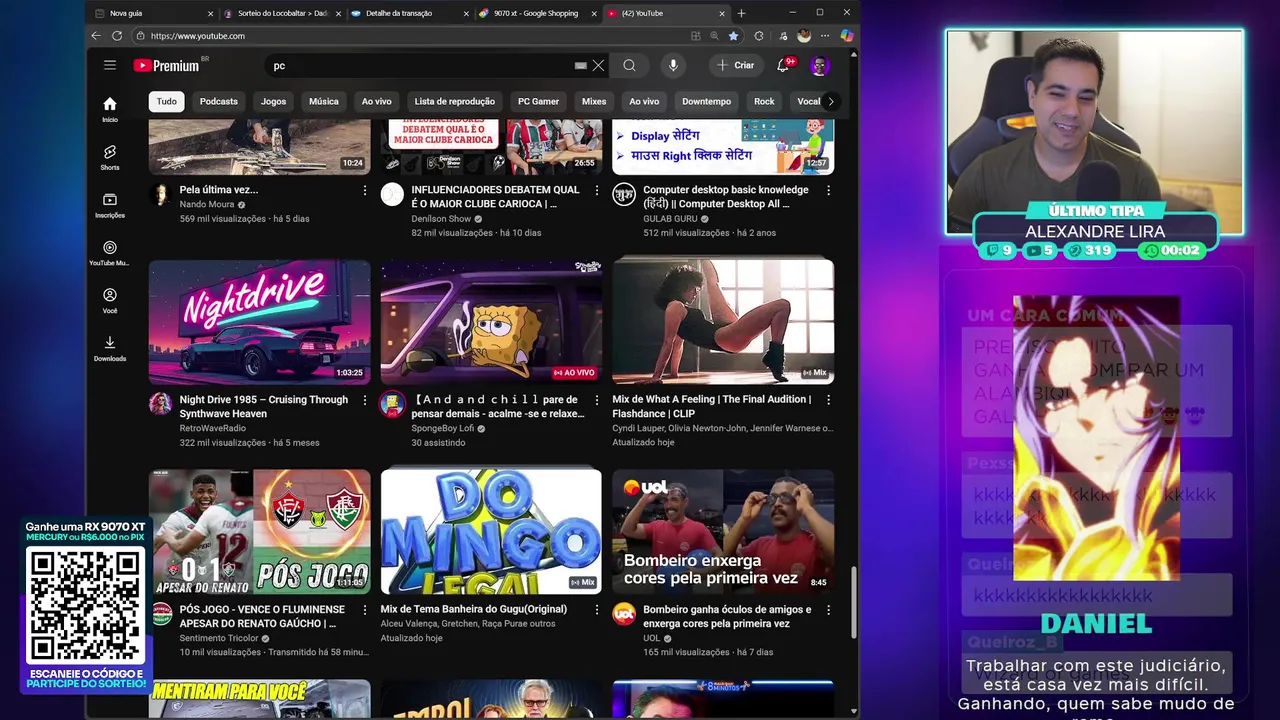Open Sentimento Tricolor channel link
The height and width of the screenshot is (720, 1280).
point(220,638)
